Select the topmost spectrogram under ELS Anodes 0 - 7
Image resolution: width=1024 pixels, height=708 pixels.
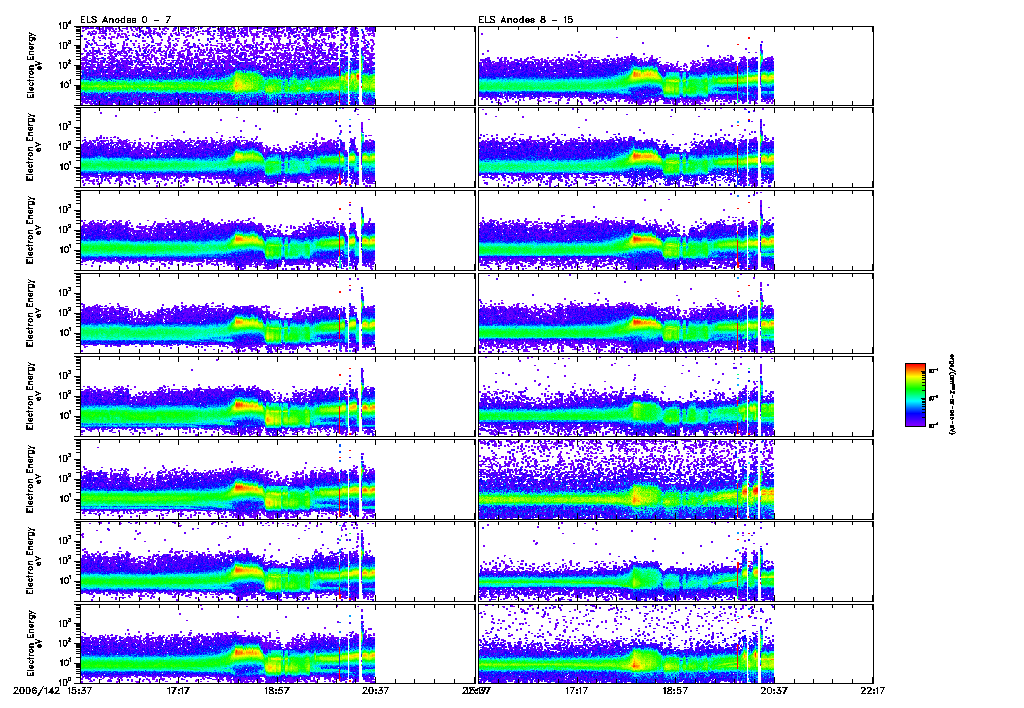pyautogui.click(x=277, y=66)
